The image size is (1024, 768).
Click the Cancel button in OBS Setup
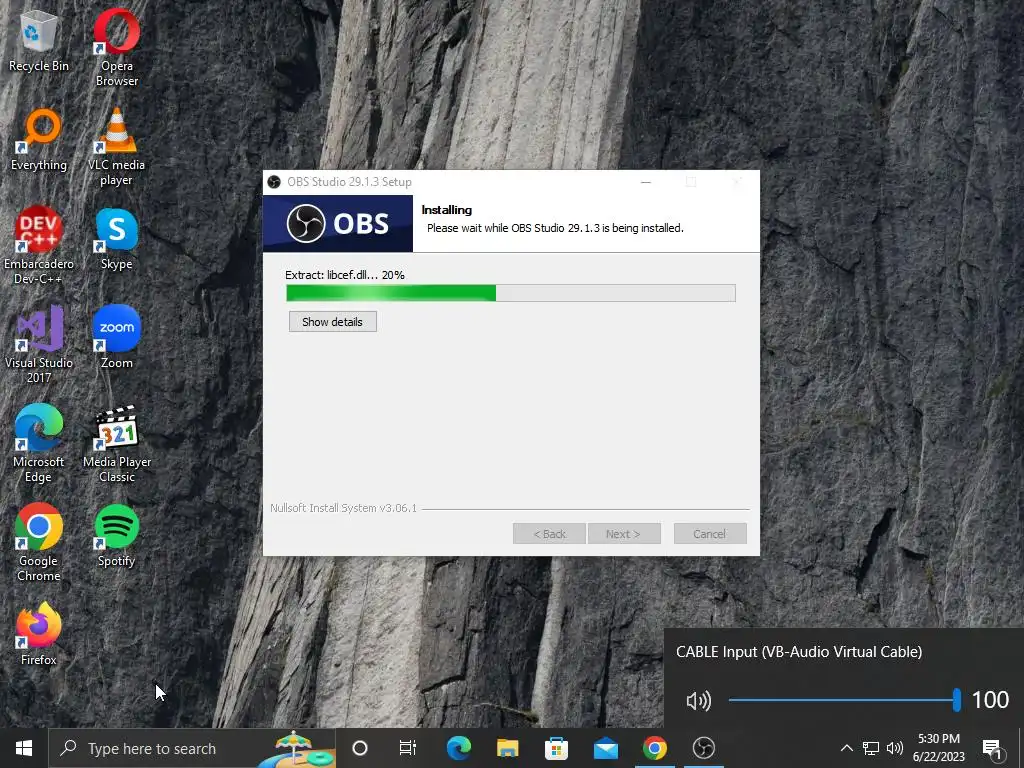tap(710, 534)
